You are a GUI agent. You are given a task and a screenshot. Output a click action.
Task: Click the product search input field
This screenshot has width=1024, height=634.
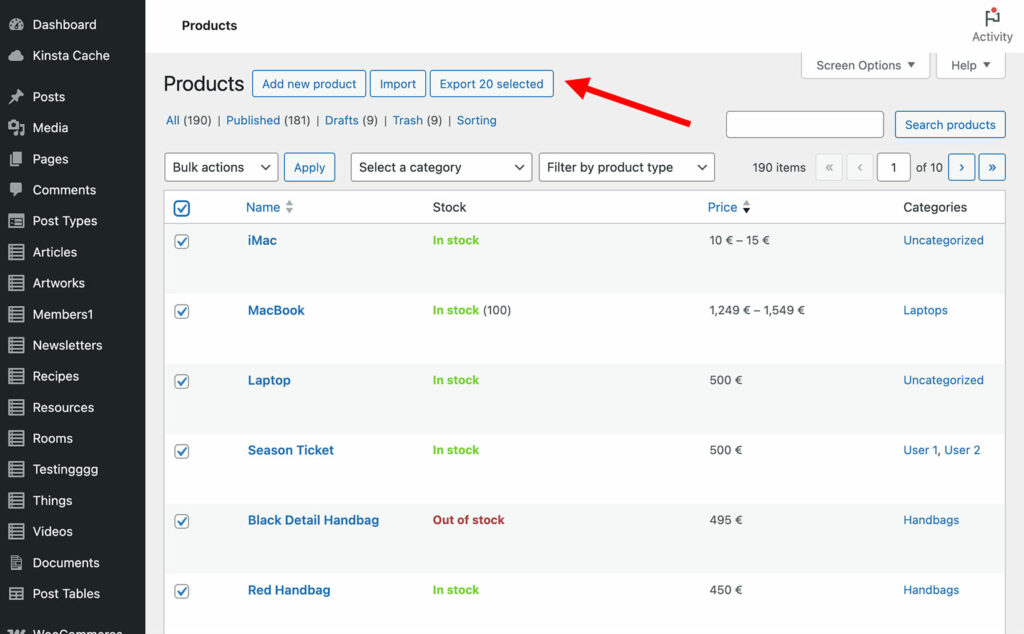(805, 124)
